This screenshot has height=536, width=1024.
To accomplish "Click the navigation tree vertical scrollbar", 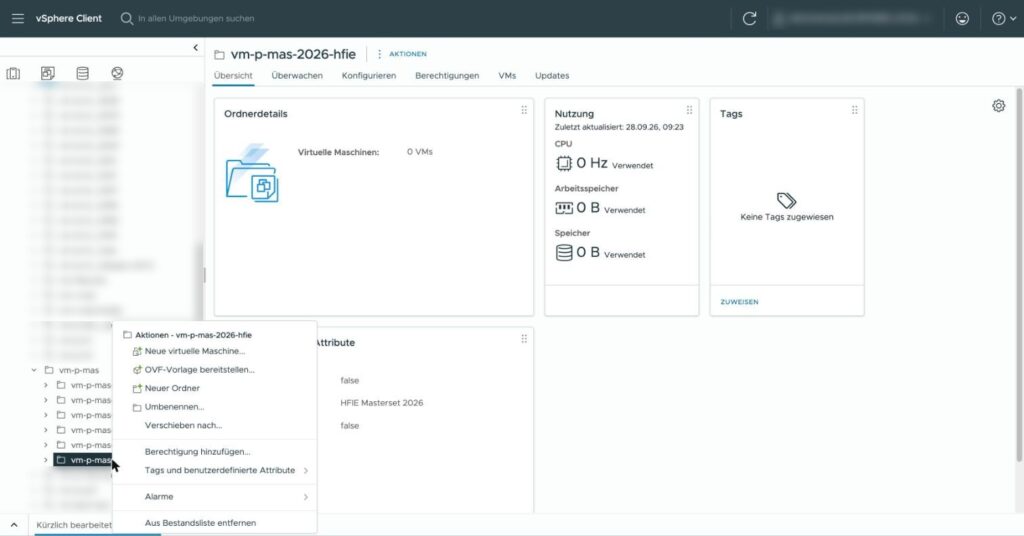I will pos(201,284).
